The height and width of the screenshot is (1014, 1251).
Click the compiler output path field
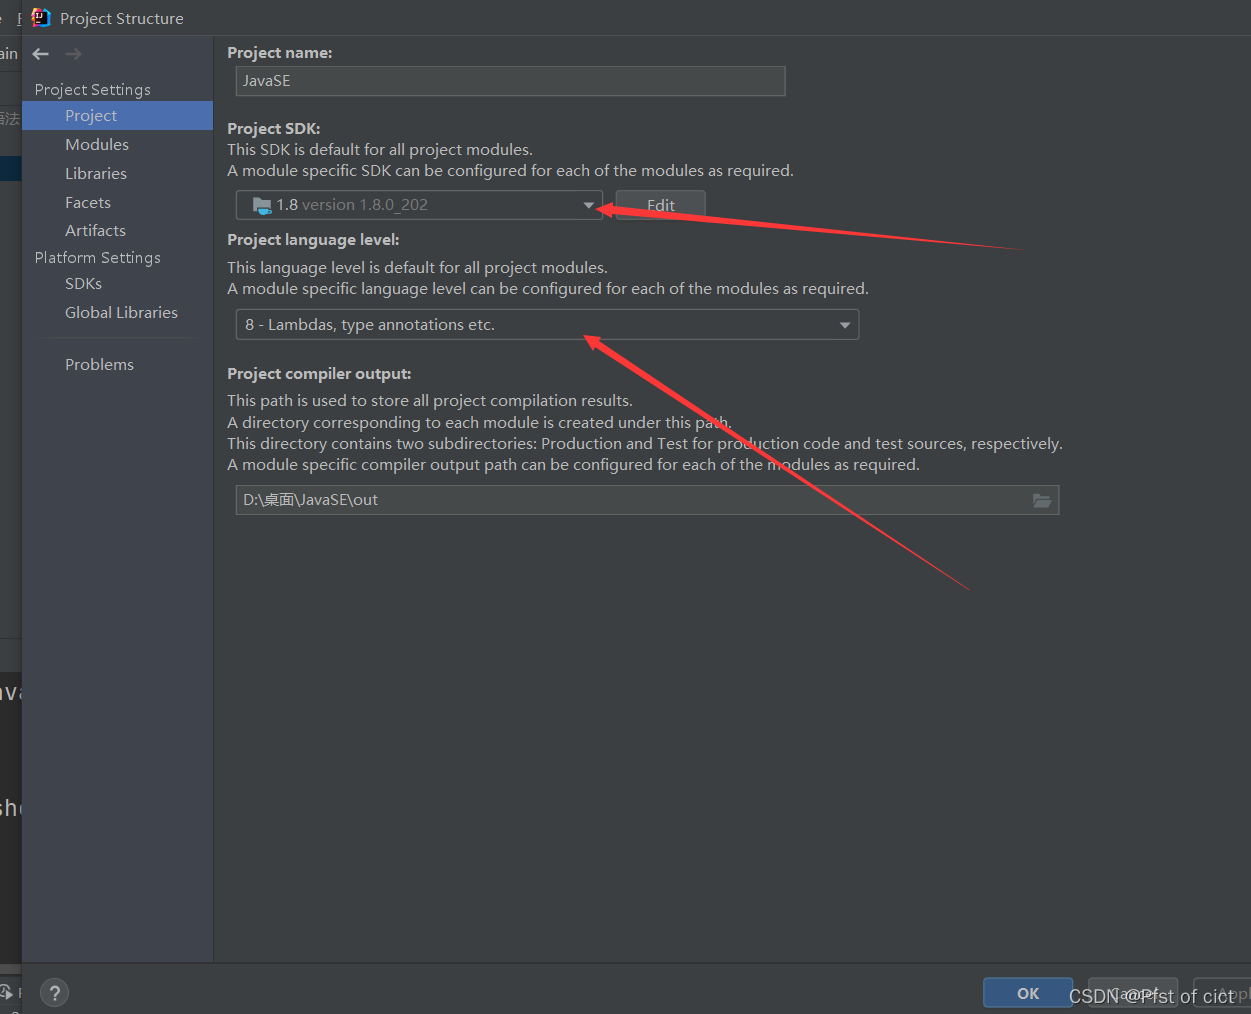pos(647,500)
